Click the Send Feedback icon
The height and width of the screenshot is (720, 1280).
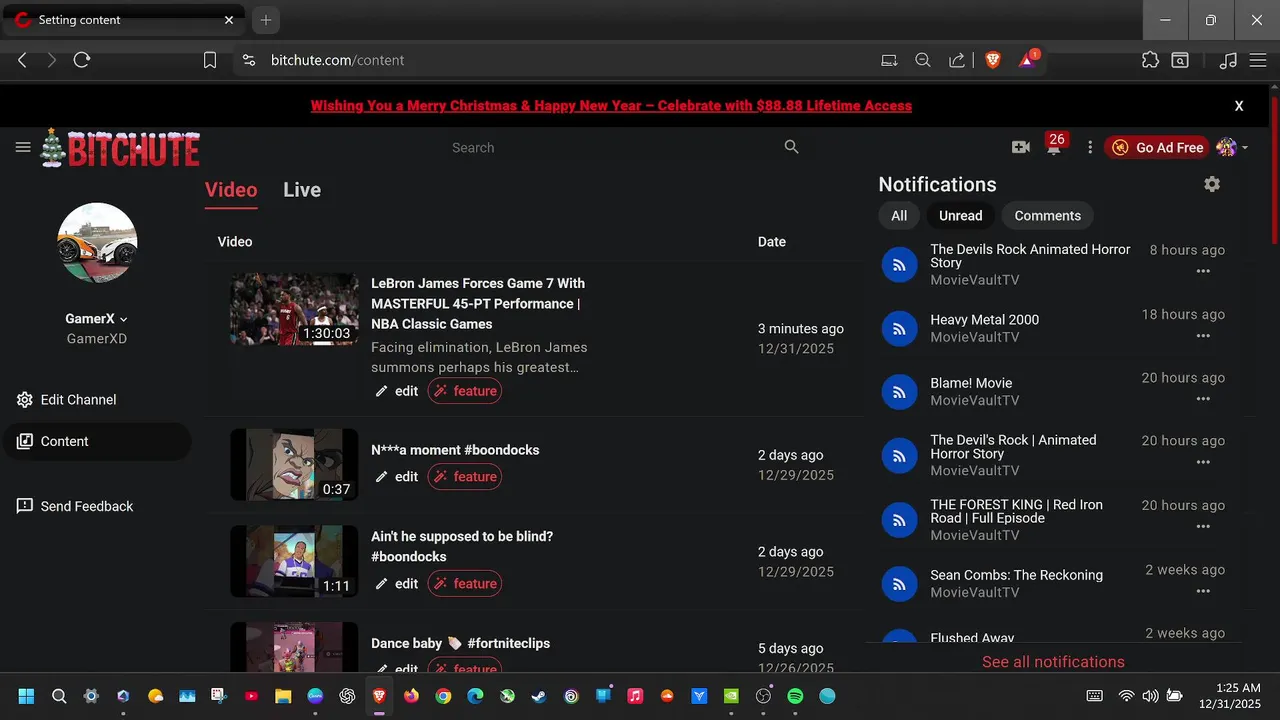point(25,506)
